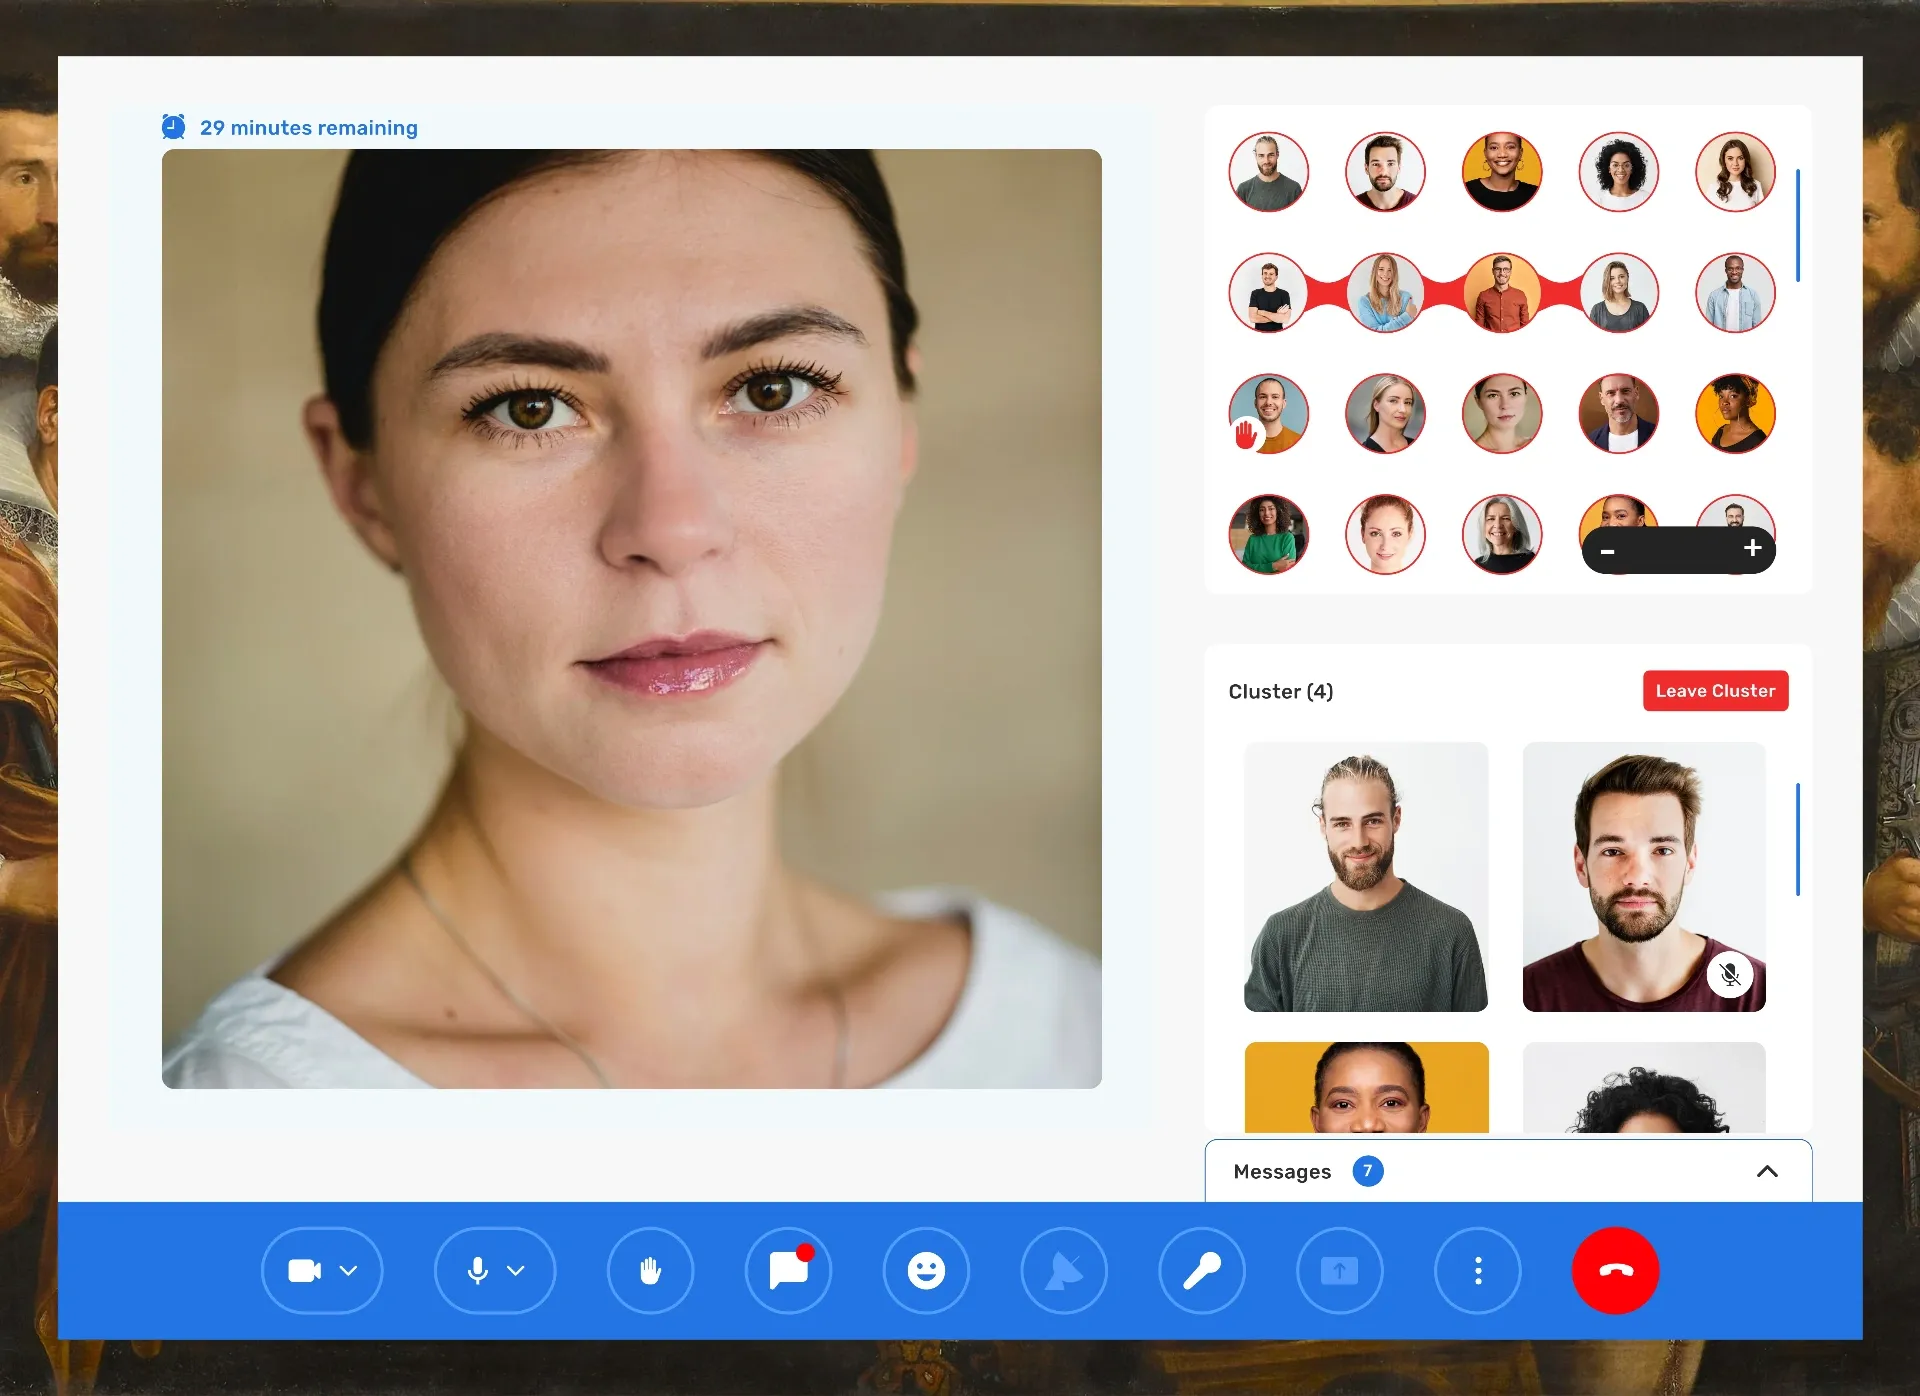
Task: Mute the microphone in toolbar
Action: point(478,1270)
